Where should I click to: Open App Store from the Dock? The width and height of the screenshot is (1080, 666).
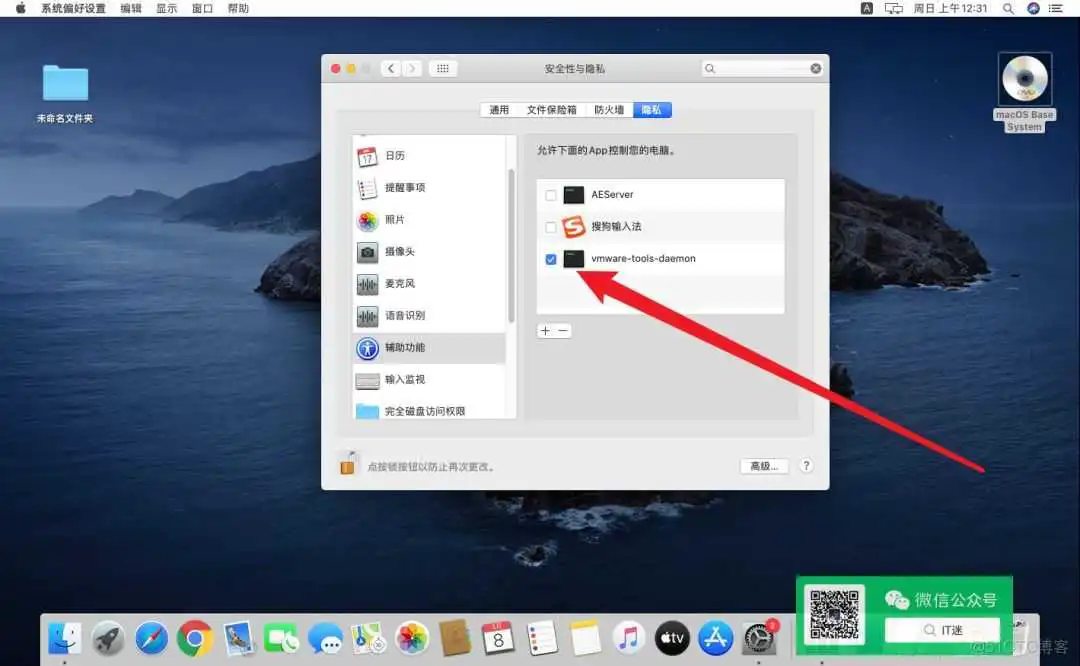tap(715, 638)
